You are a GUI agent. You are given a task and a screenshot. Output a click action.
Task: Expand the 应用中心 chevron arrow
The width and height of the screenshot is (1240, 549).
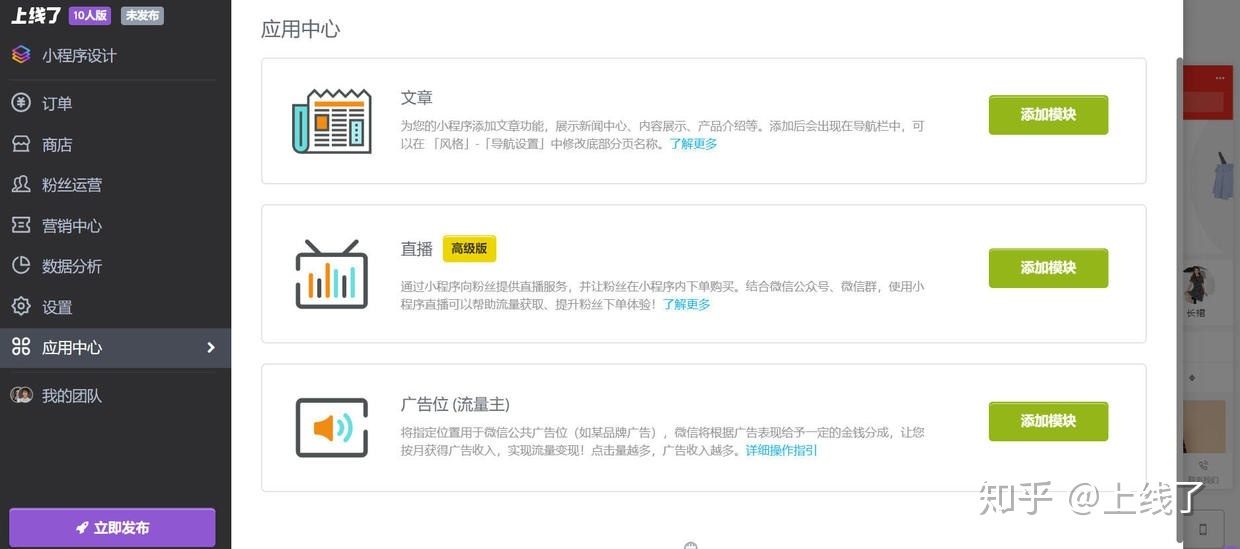tap(211, 347)
